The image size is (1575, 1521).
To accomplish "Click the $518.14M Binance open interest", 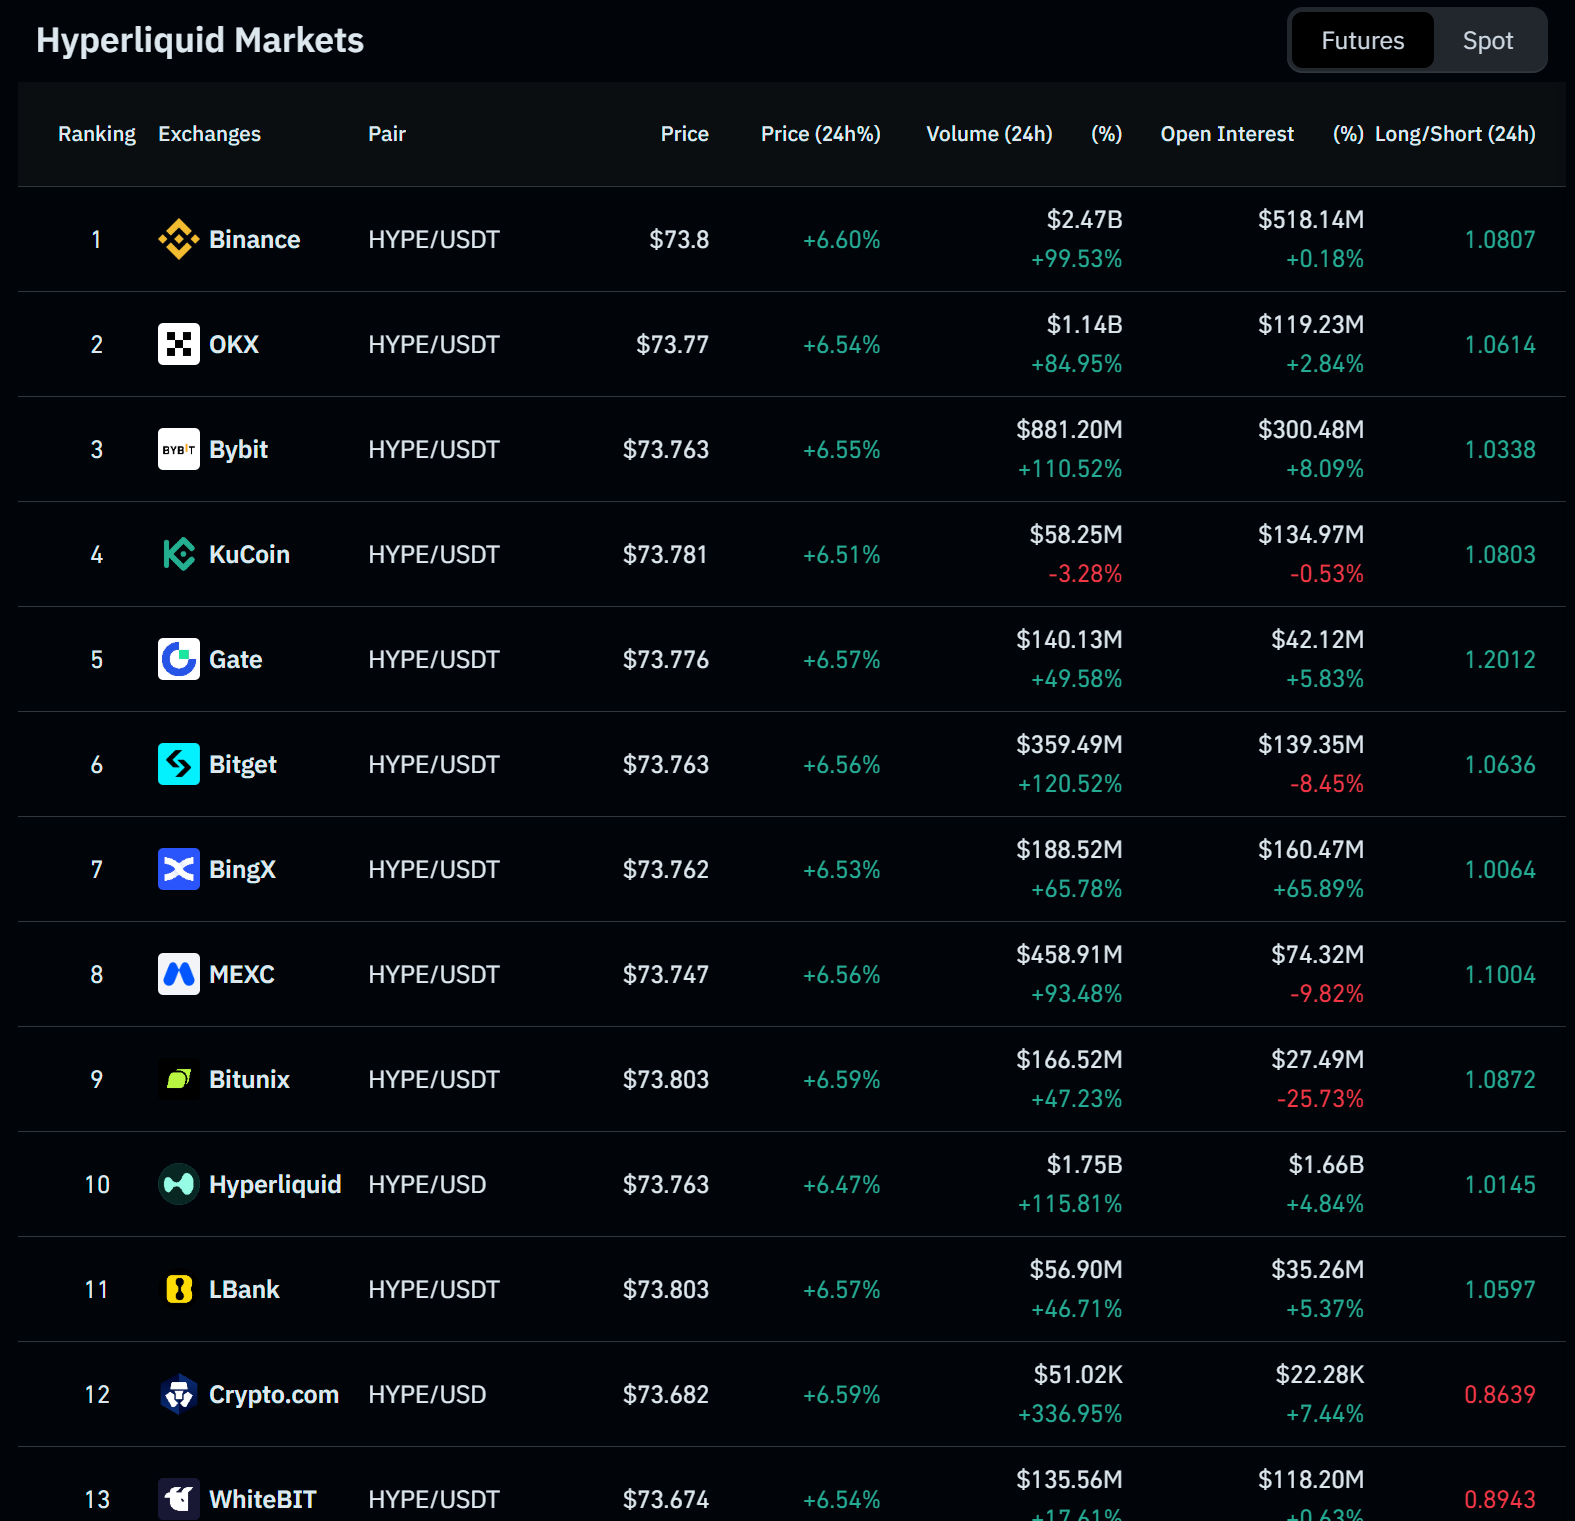I will pyautogui.click(x=1311, y=219).
